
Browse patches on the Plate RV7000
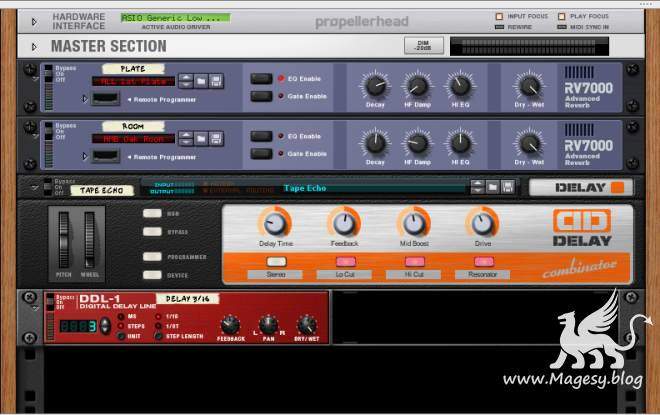[201, 81]
